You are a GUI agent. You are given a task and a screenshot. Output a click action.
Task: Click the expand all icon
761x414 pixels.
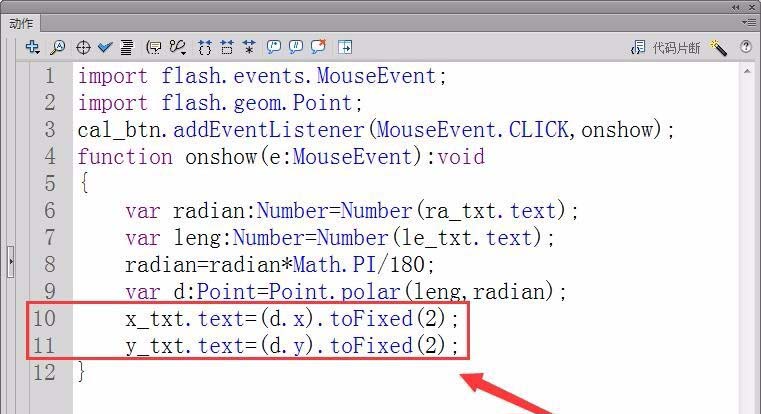point(249,47)
